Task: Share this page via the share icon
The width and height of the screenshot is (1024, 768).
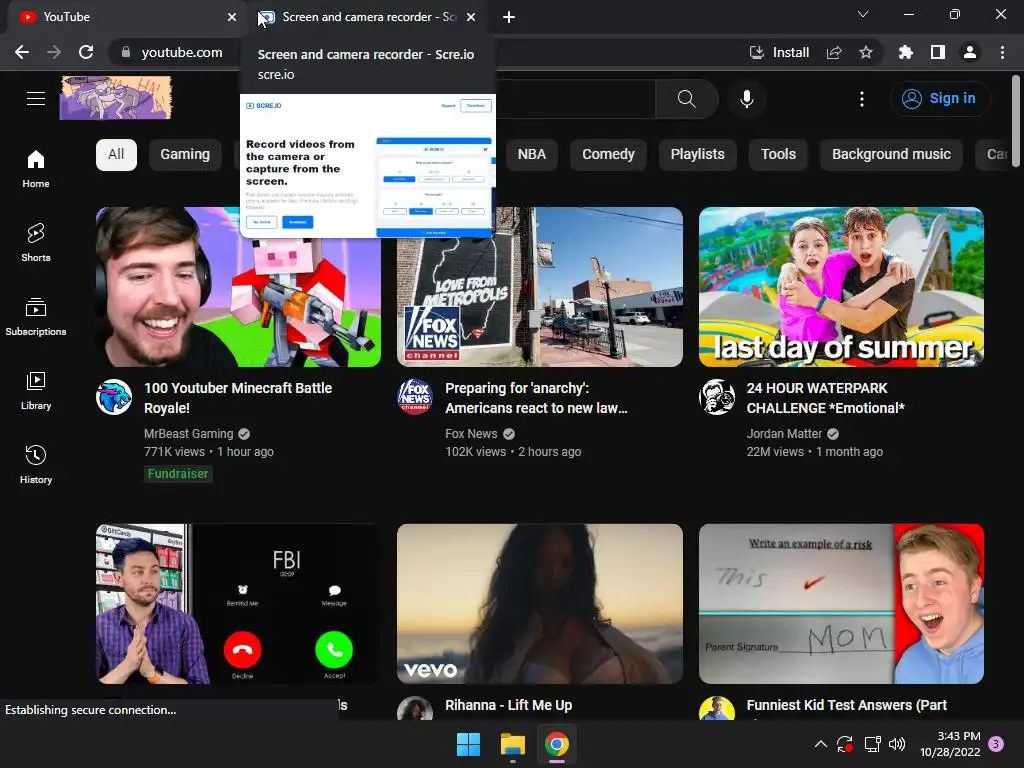Action: click(834, 52)
